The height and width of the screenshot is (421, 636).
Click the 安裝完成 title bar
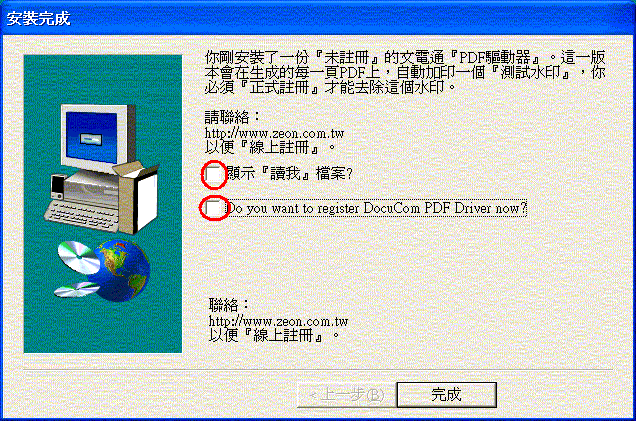(x=318, y=18)
